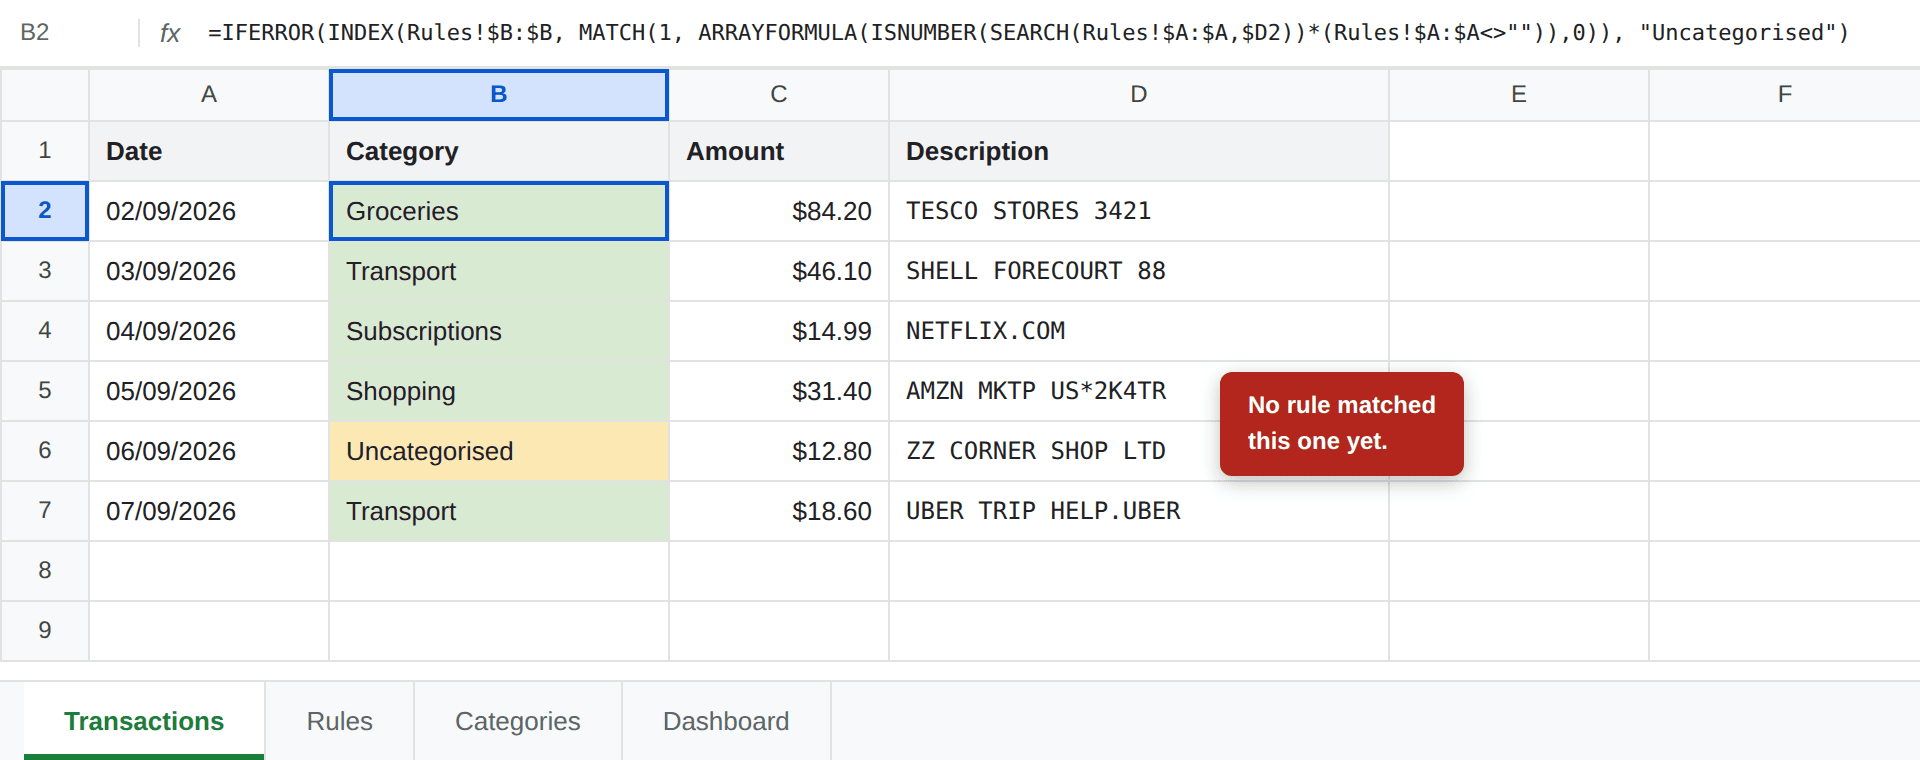The width and height of the screenshot is (1920, 760).
Task: Click the Category header cell
Action: (499, 151)
